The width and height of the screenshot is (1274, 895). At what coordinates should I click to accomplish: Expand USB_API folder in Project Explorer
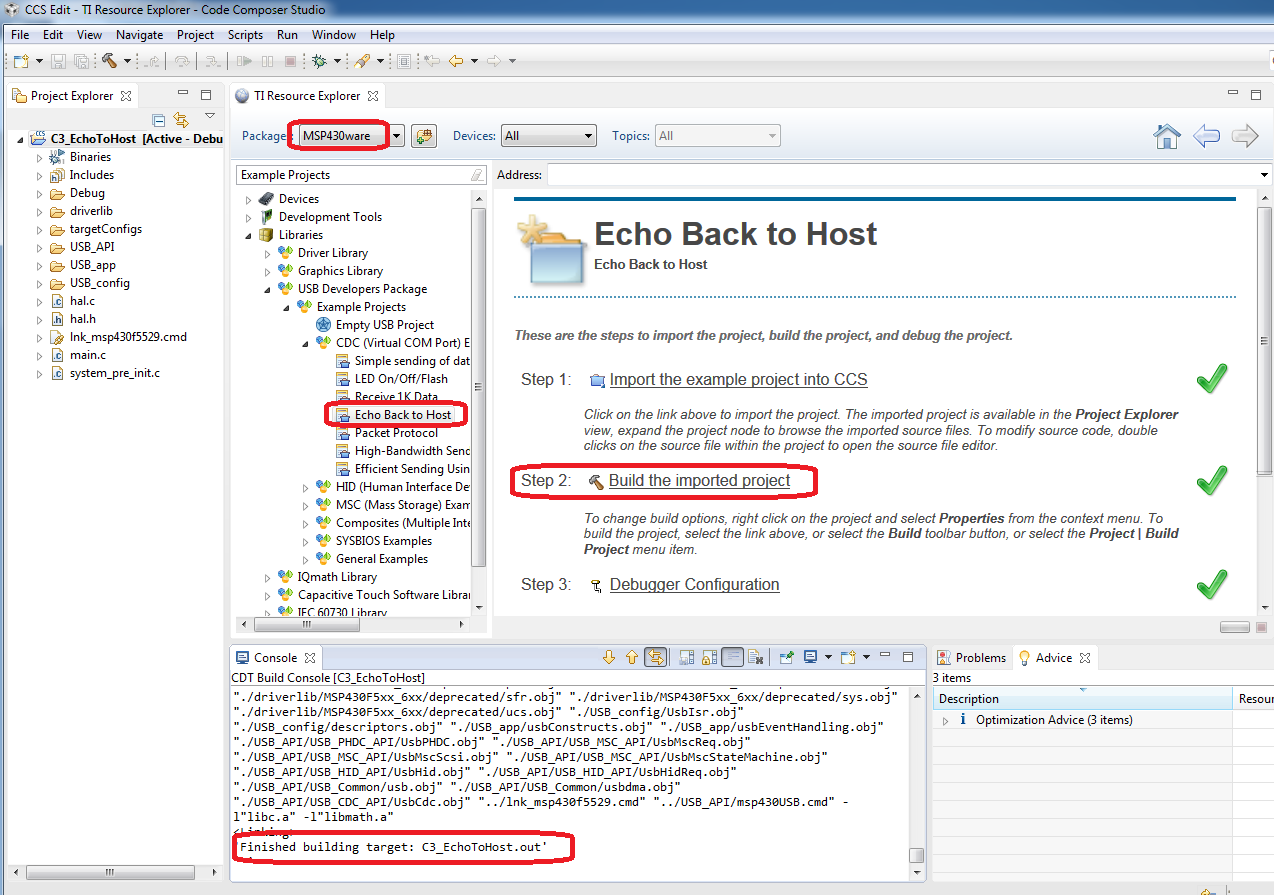coord(39,247)
